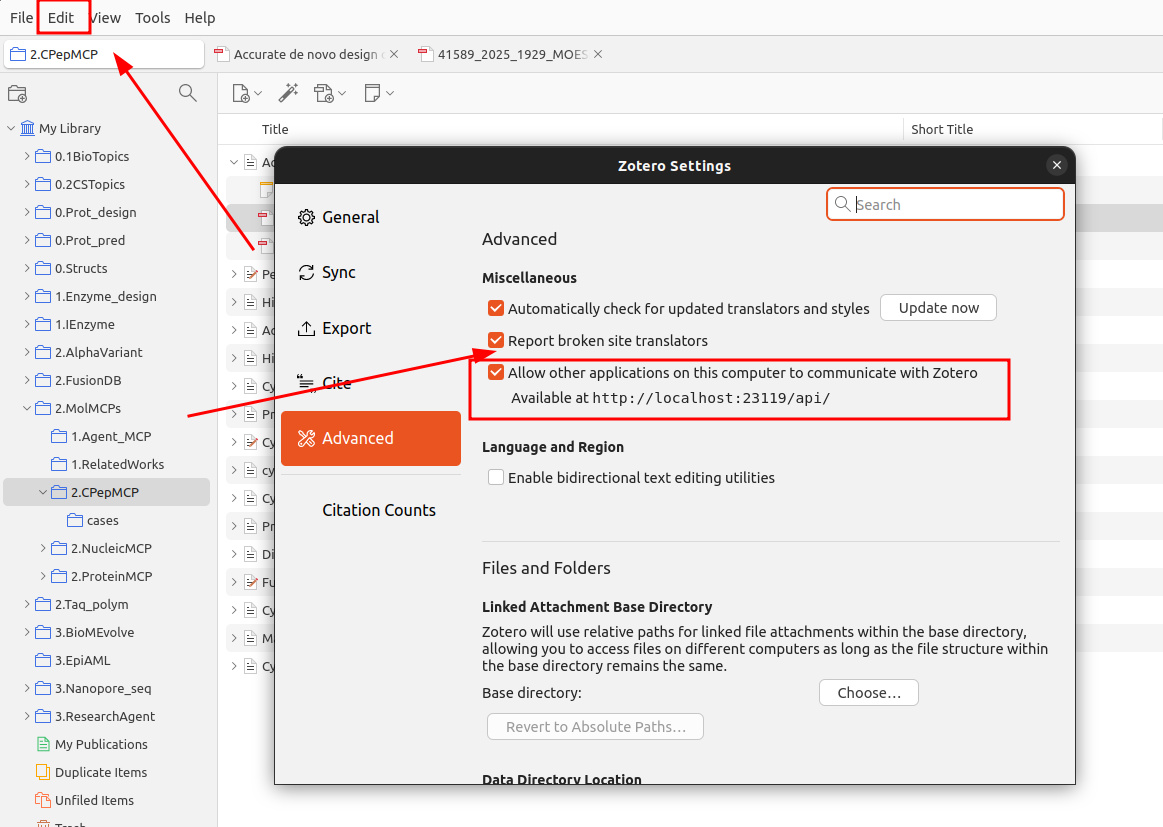Switch to the 41589_2025_1929_MOES tab
This screenshot has height=827, width=1163.
512,54
